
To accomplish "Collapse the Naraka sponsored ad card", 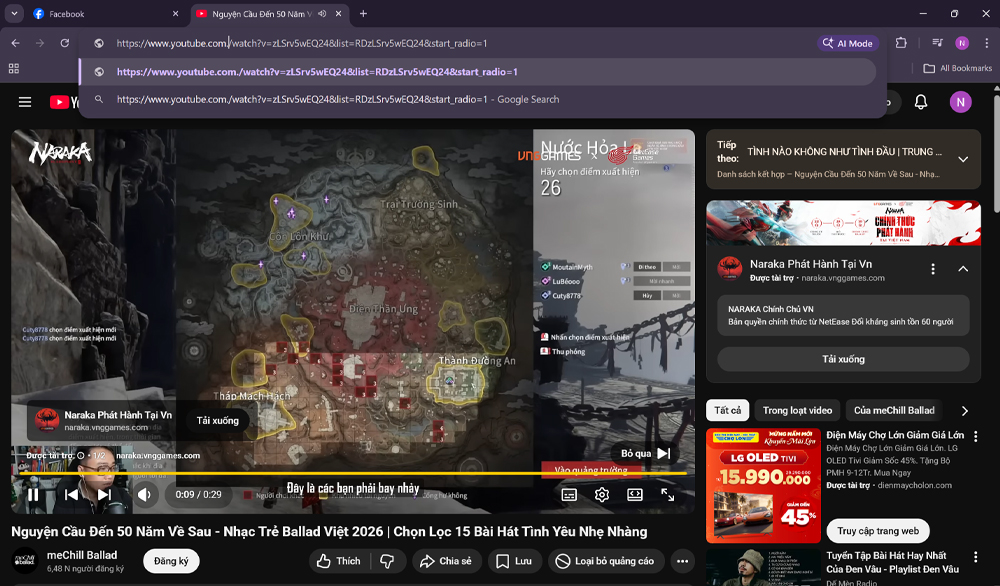I will [x=962, y=269].
